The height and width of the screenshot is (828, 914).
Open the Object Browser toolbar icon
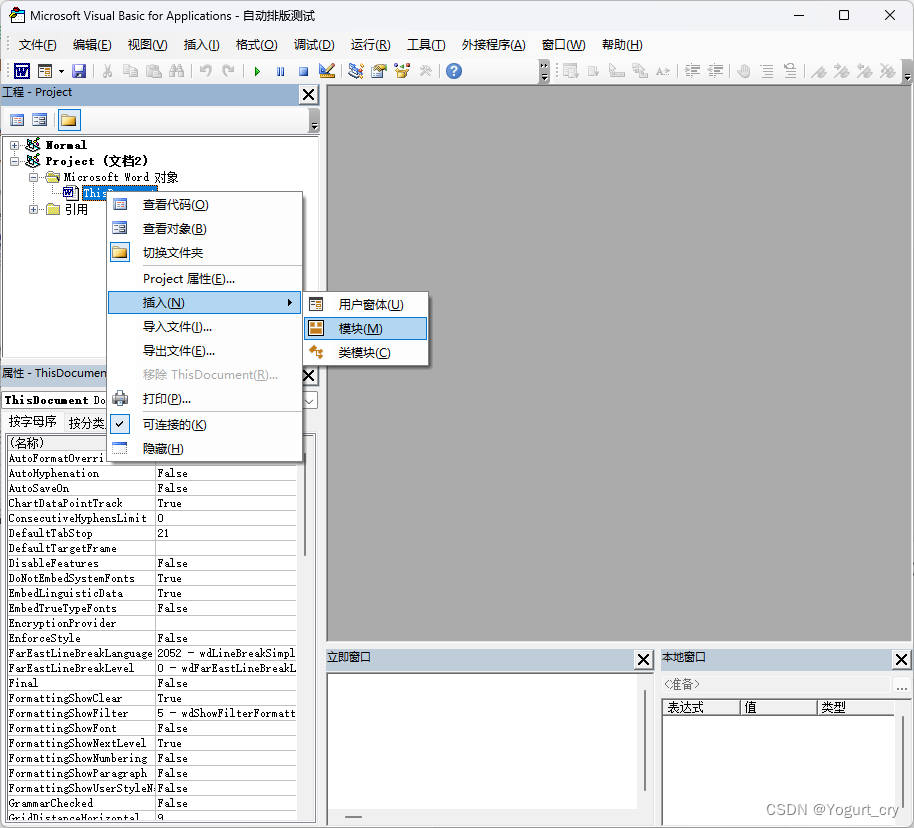click(402, 71)
